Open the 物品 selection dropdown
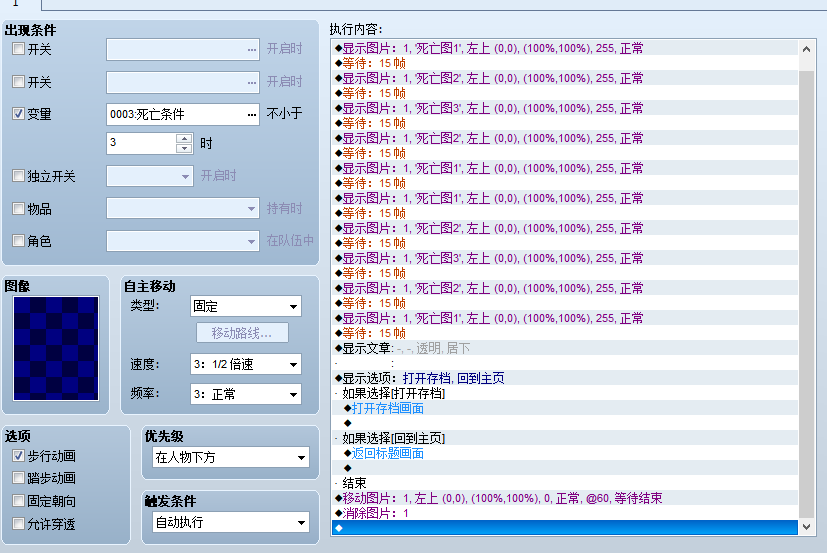The image size is (827, 553). tap(182, 208)
